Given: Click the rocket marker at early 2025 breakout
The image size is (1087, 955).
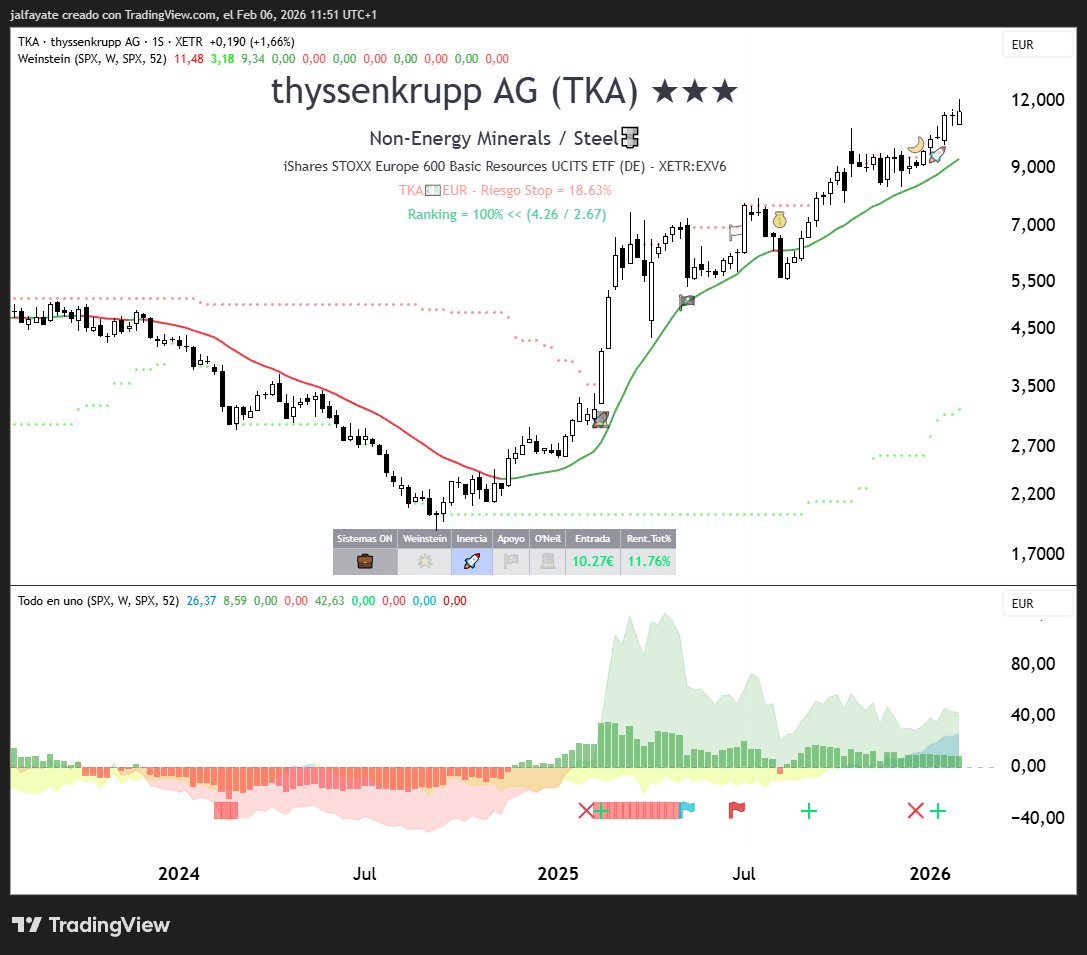Looking at the screenshot, I should [600, 419].
